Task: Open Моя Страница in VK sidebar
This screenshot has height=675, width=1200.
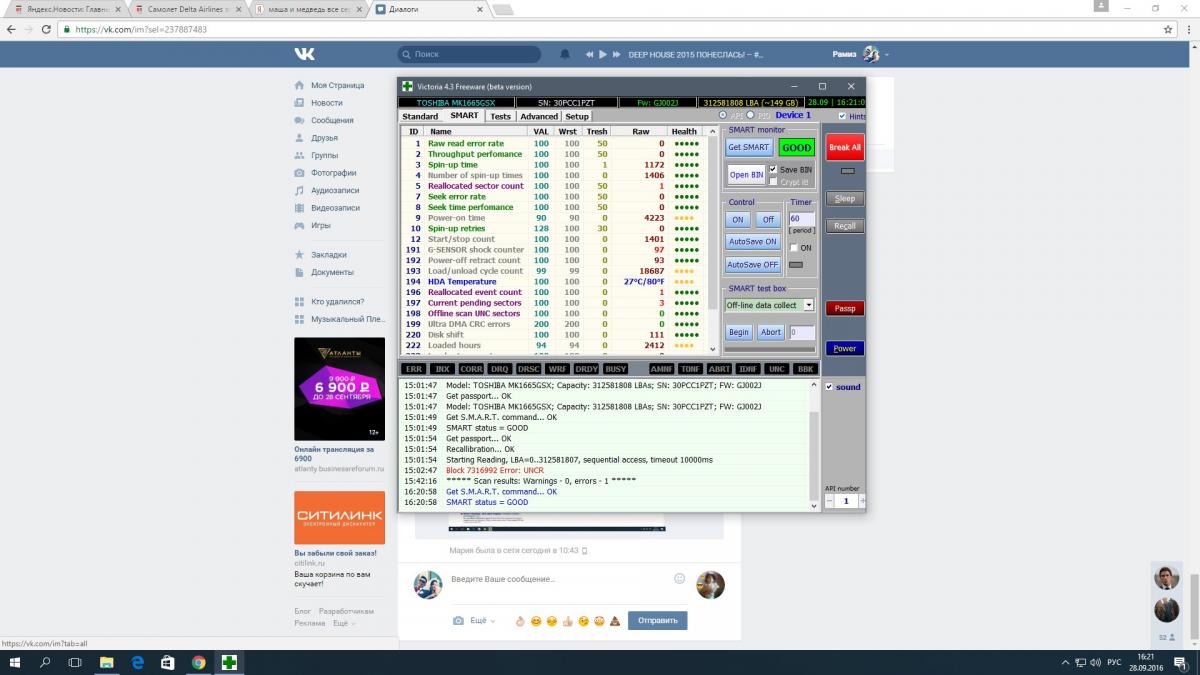Action: 337,85
